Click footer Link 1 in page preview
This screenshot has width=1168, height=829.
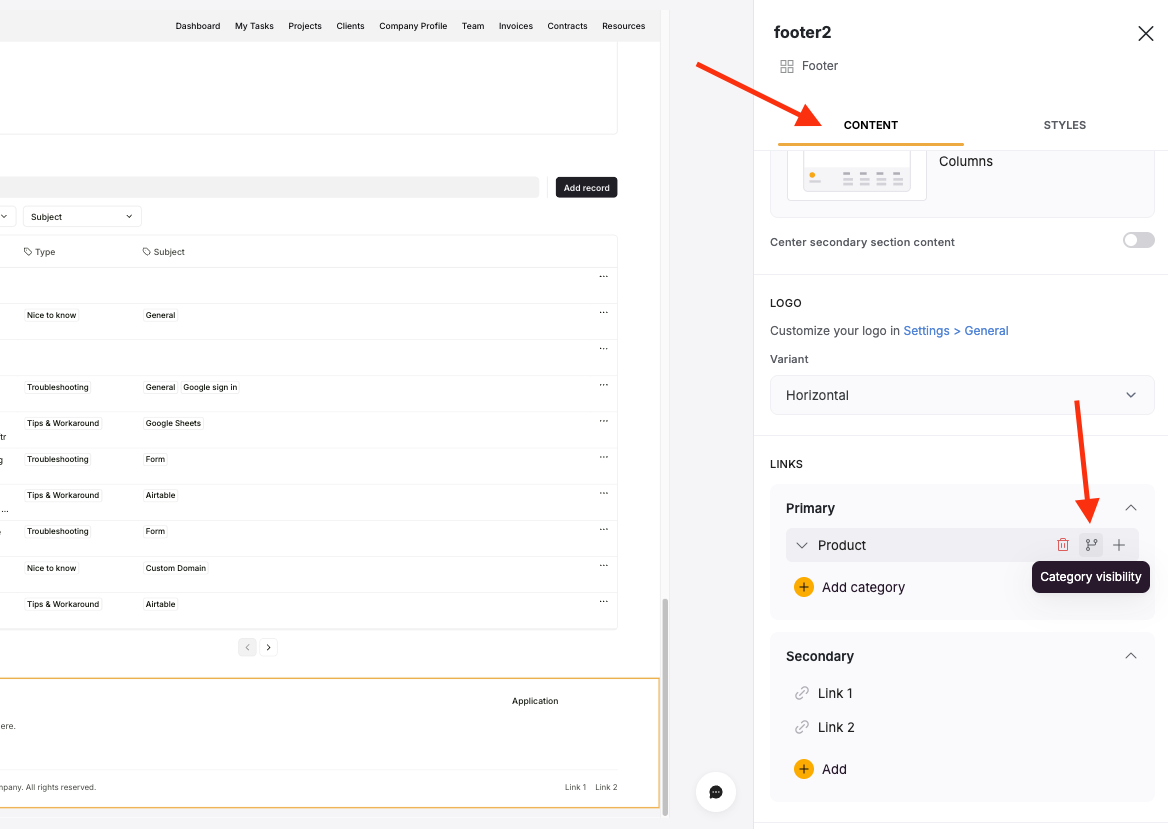tap(575, 787)
